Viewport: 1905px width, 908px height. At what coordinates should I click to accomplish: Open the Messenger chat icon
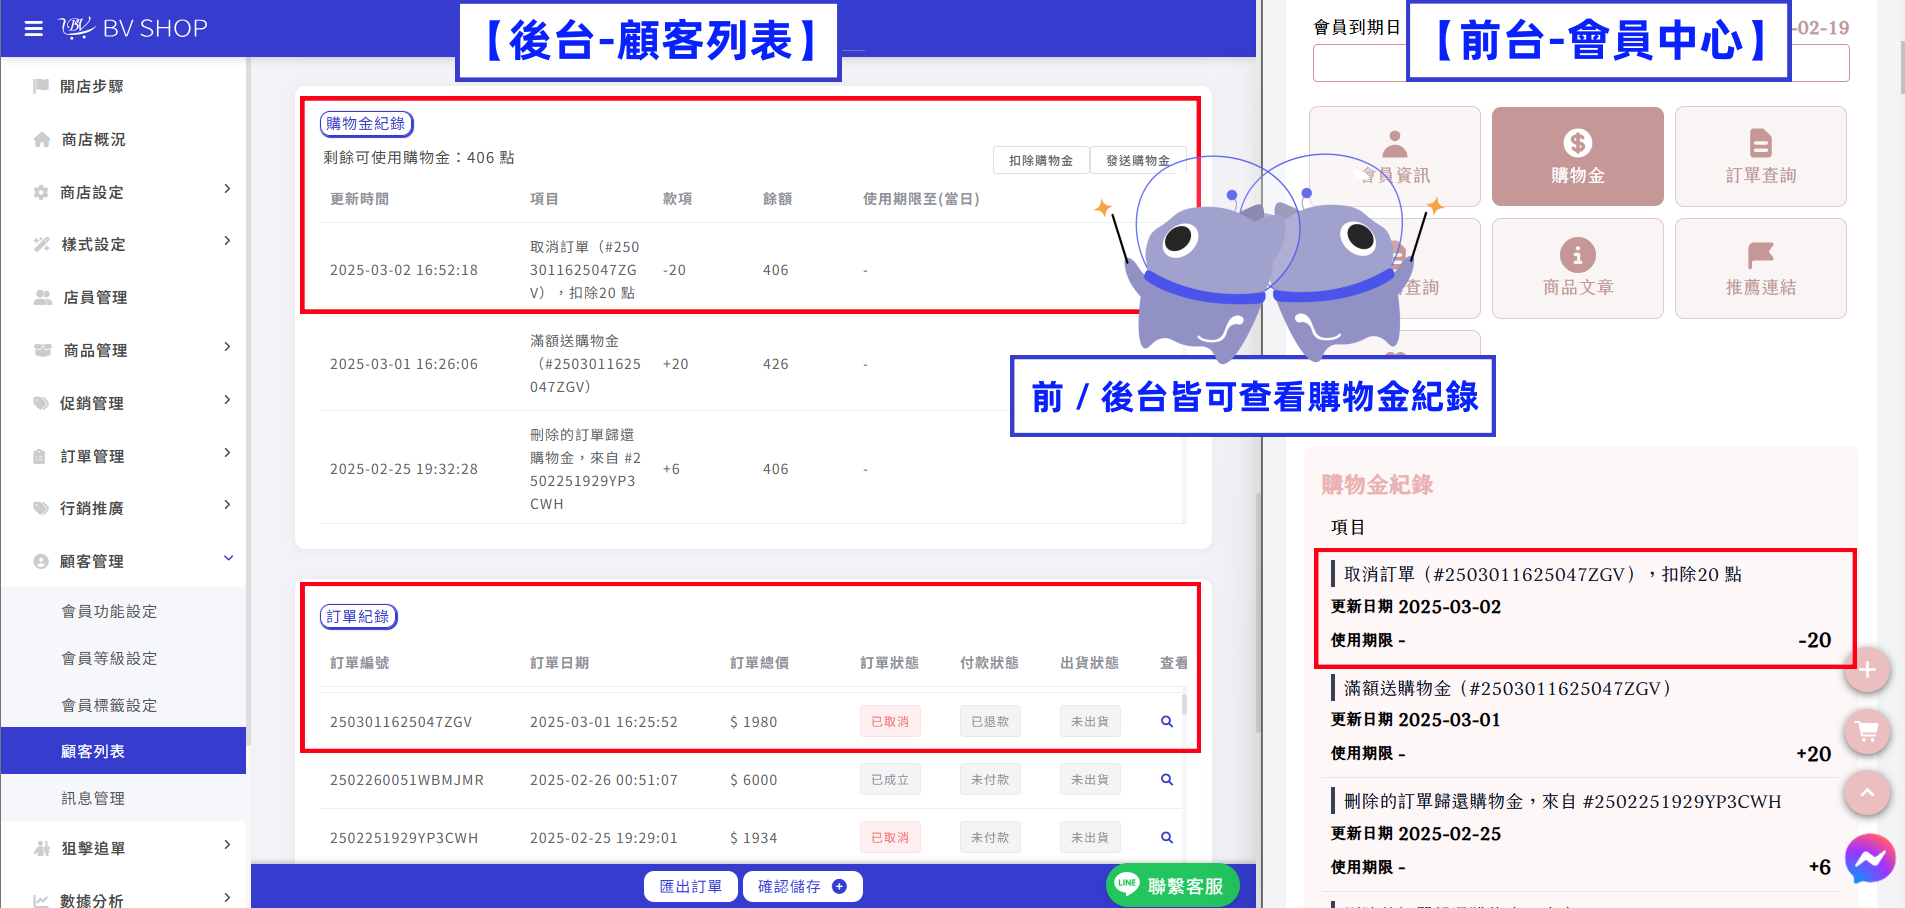(1868, 858)
